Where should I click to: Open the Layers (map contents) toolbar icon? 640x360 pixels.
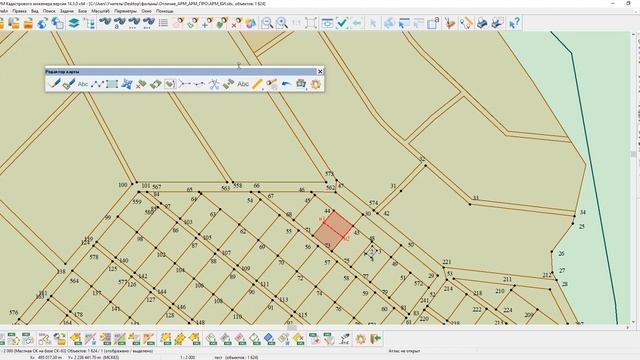pyautogui.click(x=73, y=23)
